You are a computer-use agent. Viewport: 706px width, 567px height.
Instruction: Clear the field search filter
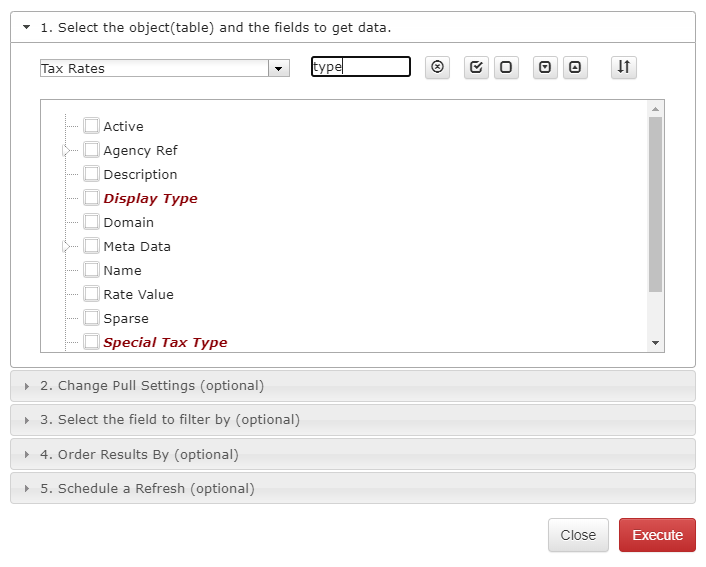click(x=437, y=68)
